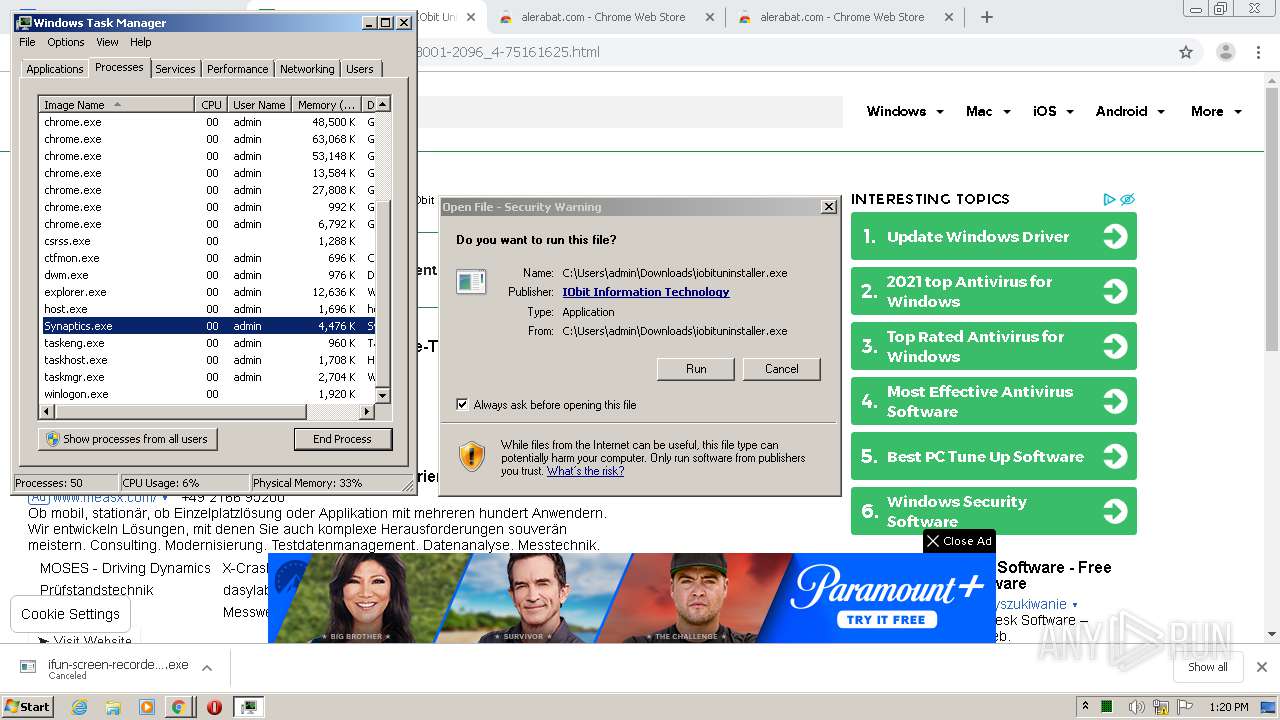
Task: Select the winlogon.exe process row
Action: [x=208, y=394]
